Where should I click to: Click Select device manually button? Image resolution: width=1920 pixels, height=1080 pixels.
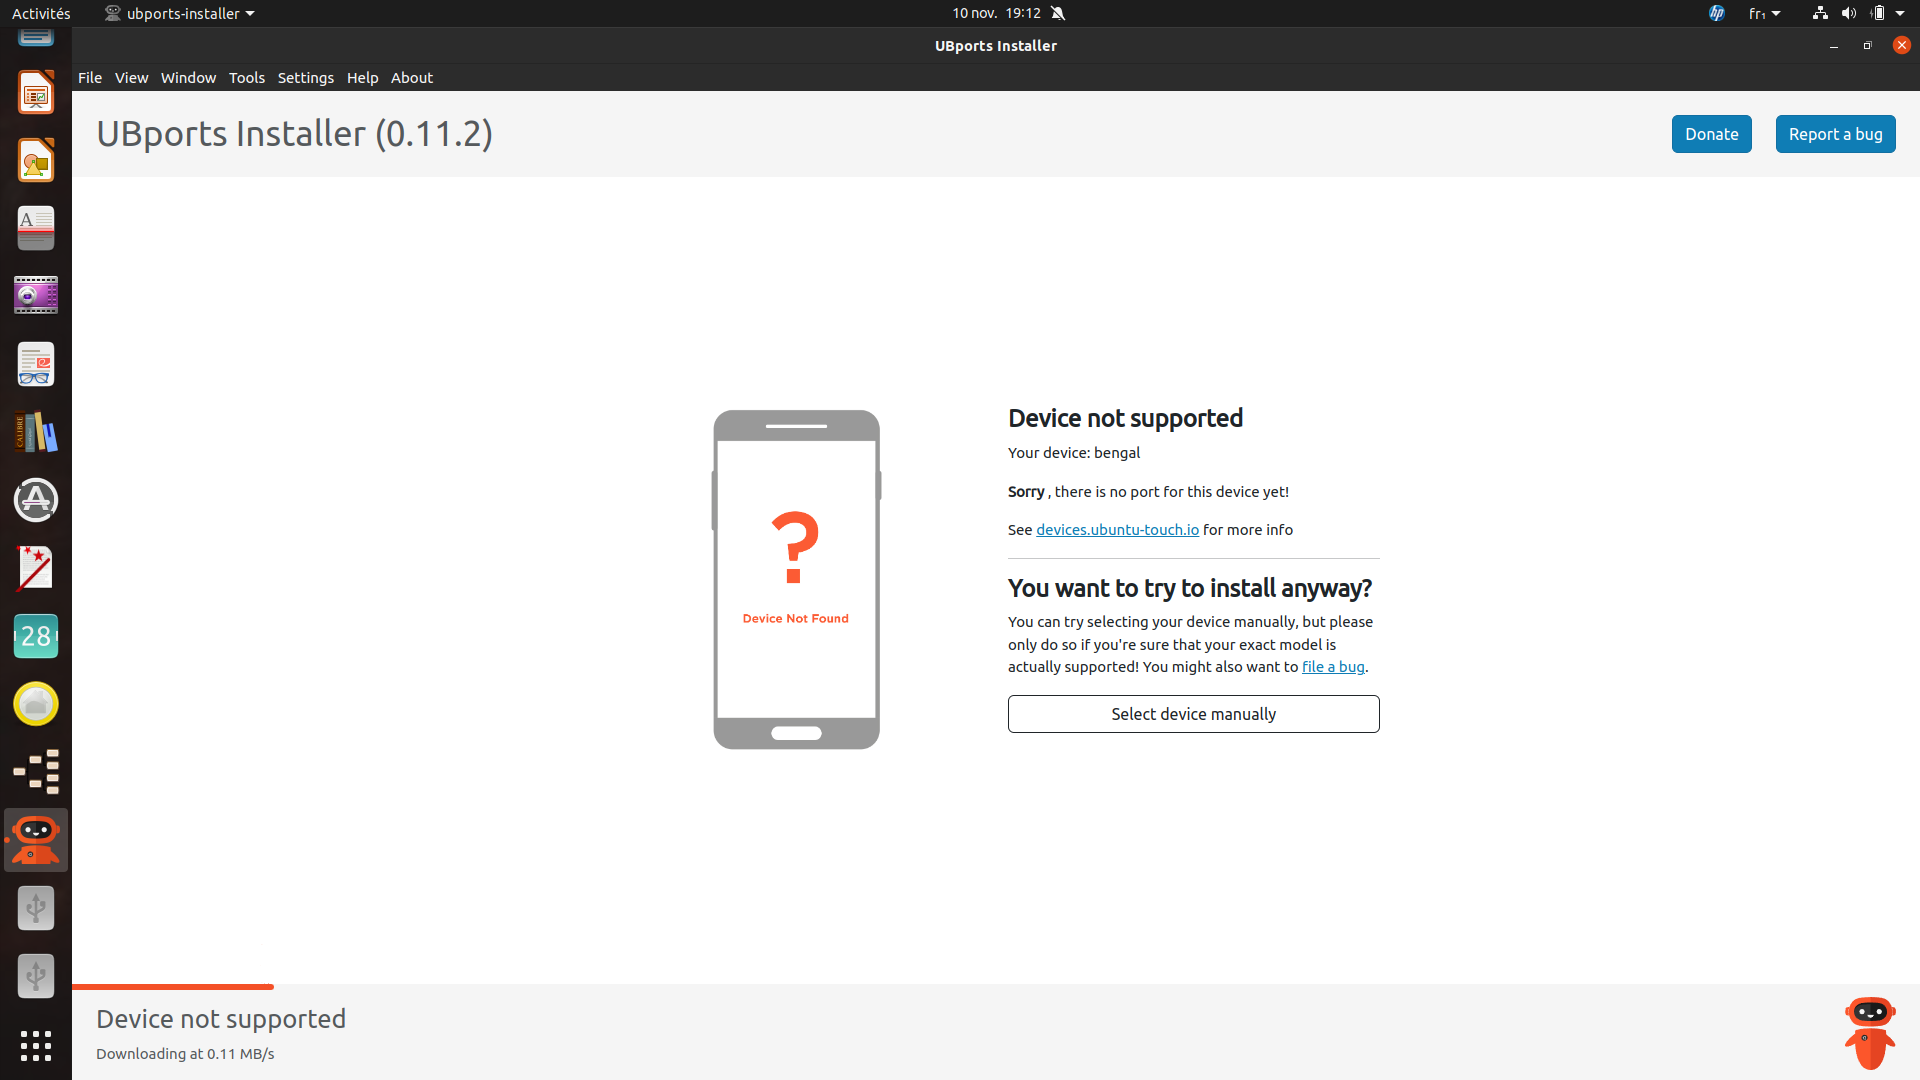tap(1193, 714)
